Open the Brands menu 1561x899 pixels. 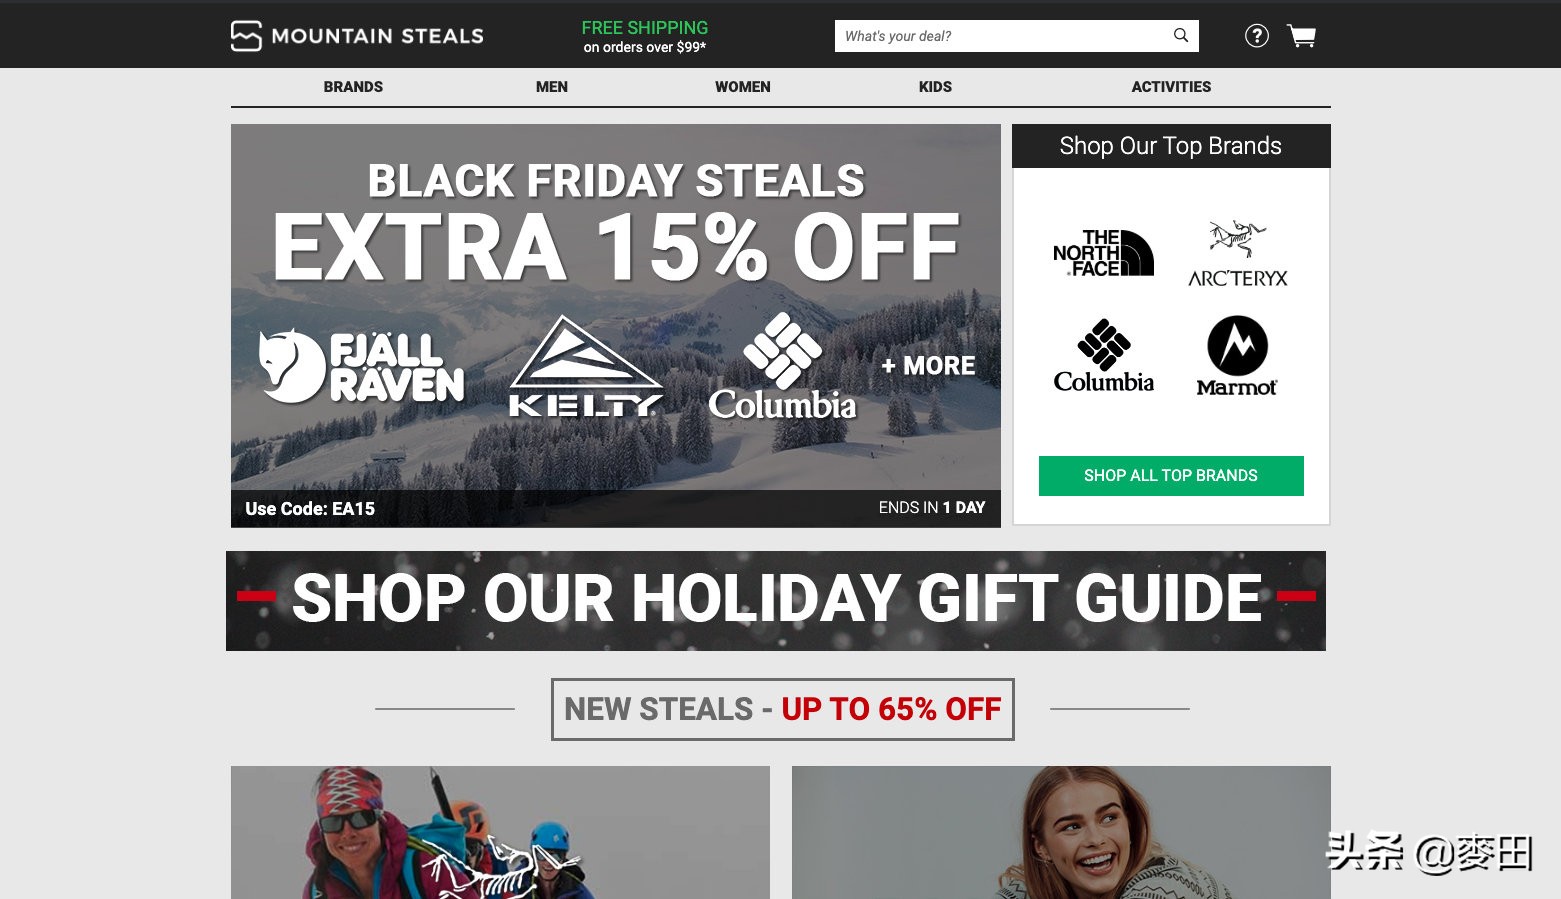coord(353,87)
